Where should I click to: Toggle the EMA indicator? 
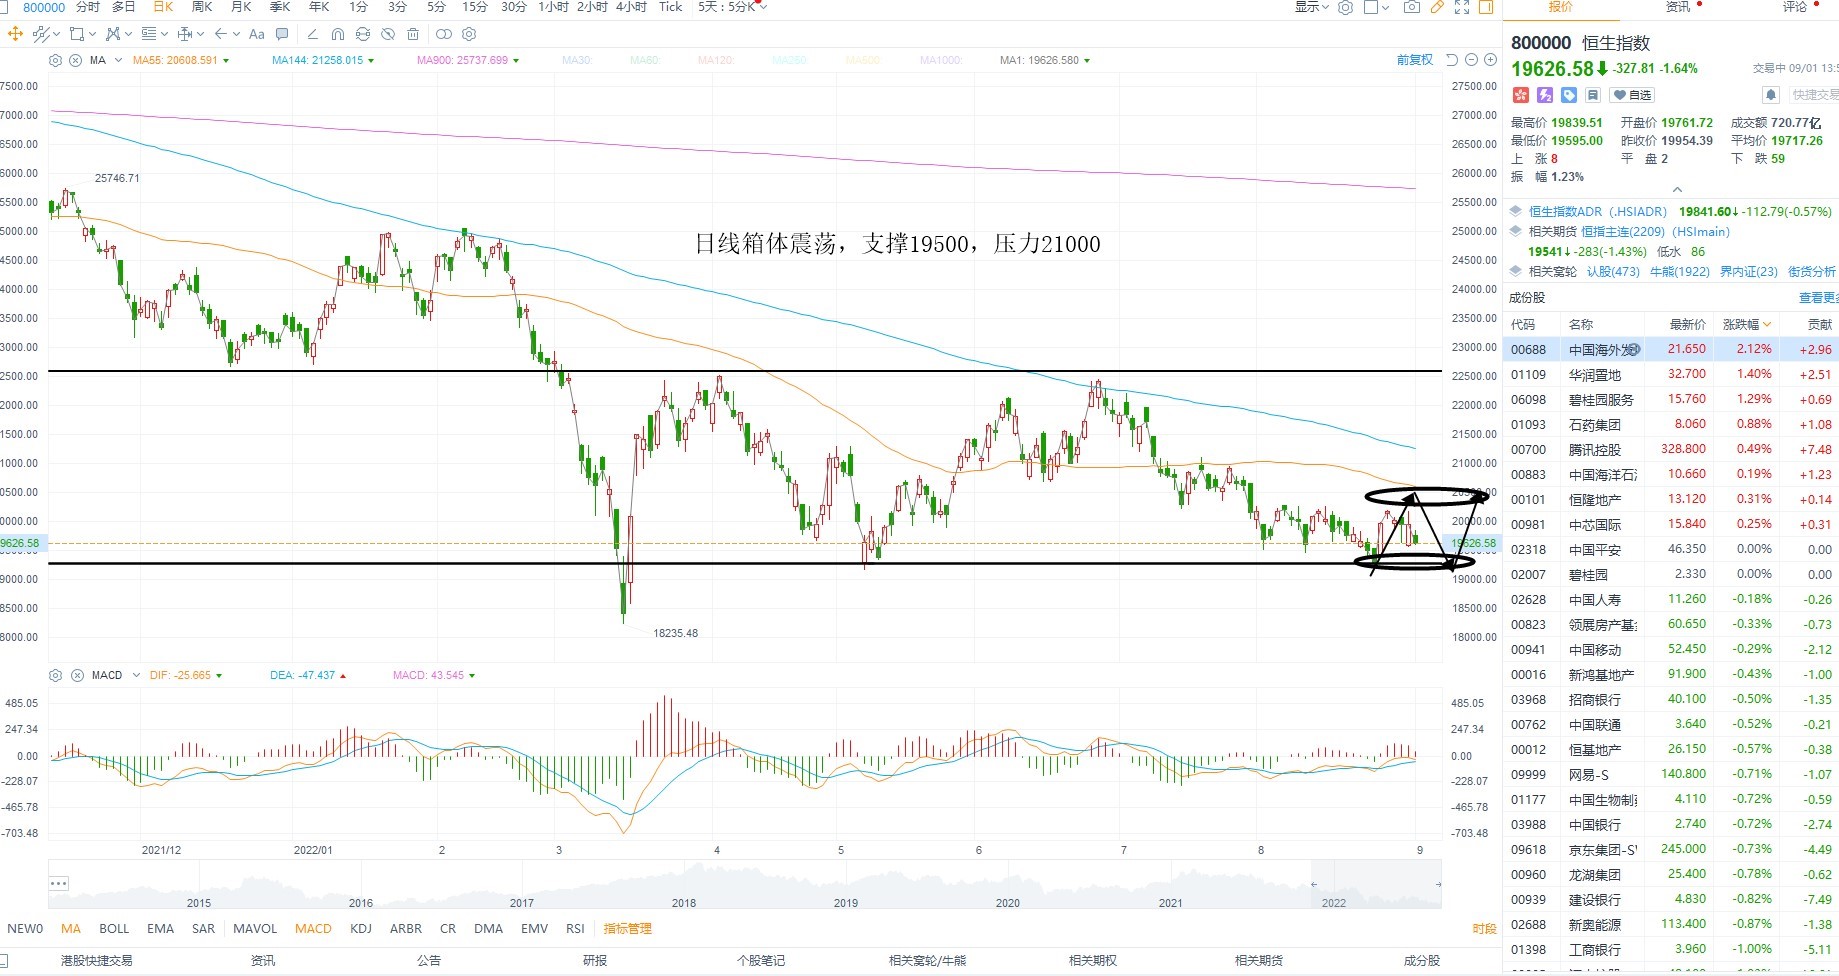click(x=160, y=929)
